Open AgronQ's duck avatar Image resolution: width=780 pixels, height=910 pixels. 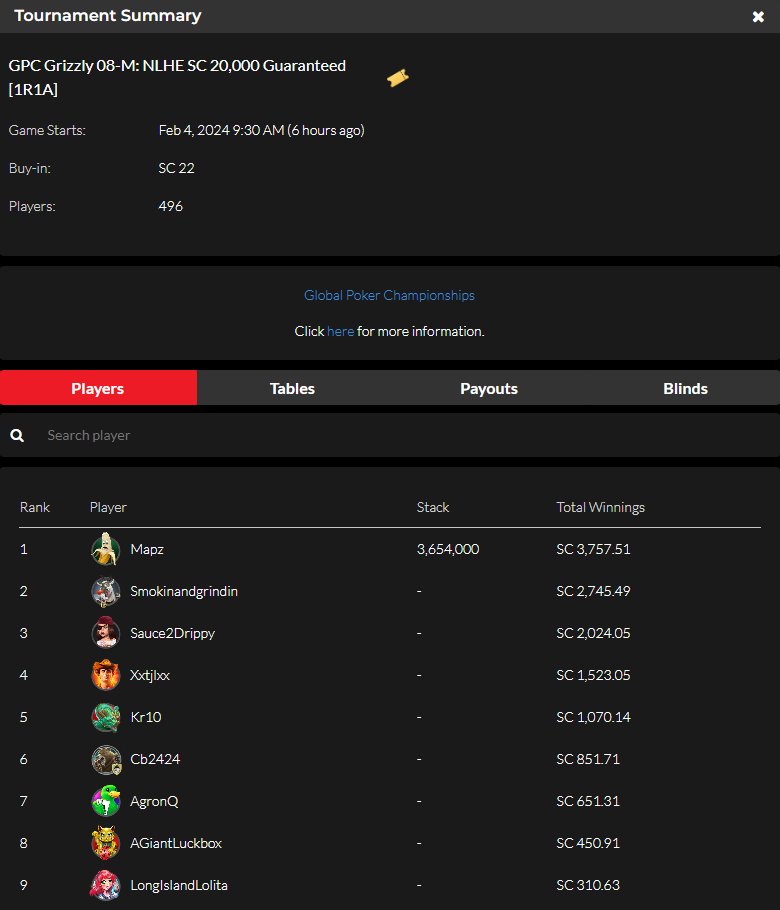click(x=106, y=801)
